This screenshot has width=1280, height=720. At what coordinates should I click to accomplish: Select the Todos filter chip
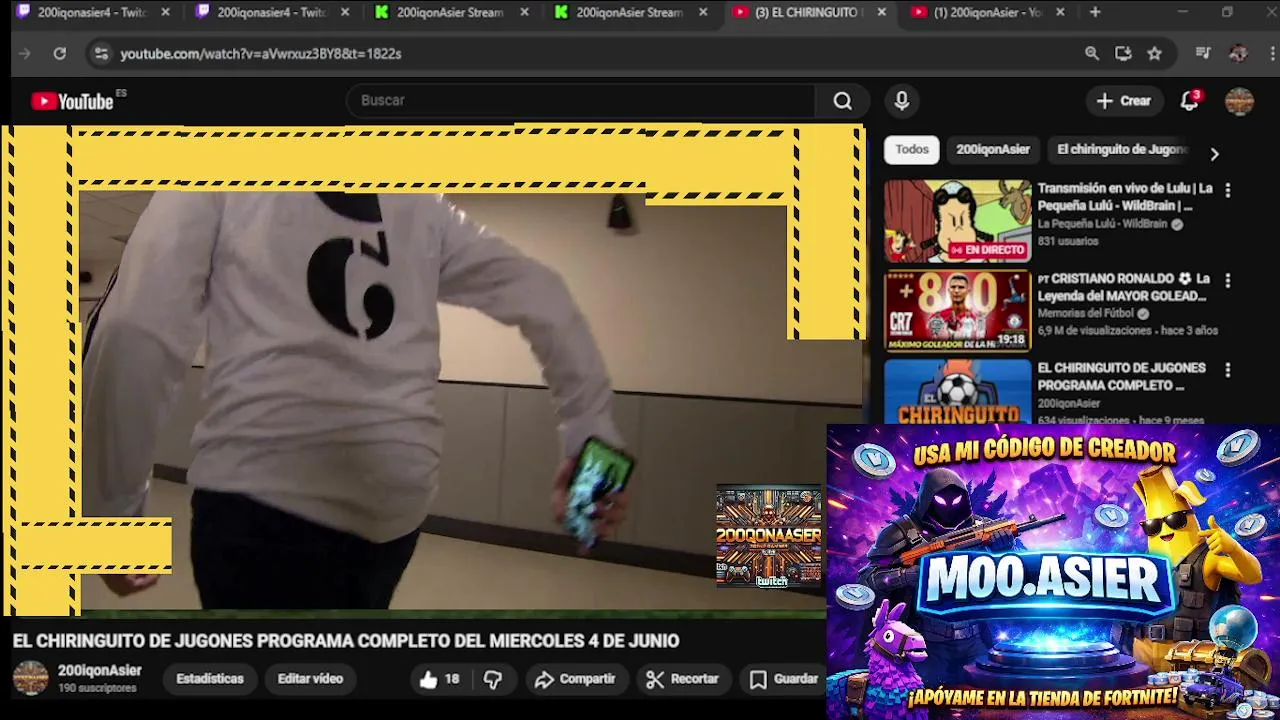[912, 150]
